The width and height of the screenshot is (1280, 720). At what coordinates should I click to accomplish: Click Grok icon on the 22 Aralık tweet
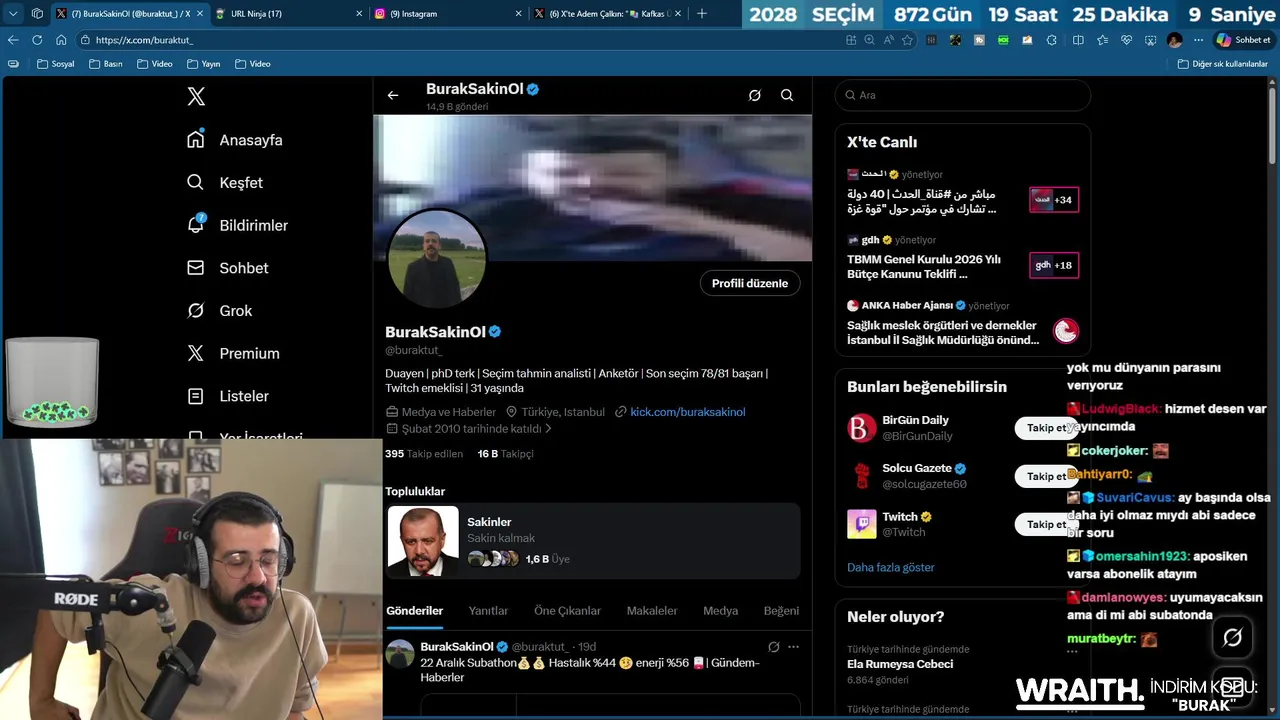[x=773, y=647]
